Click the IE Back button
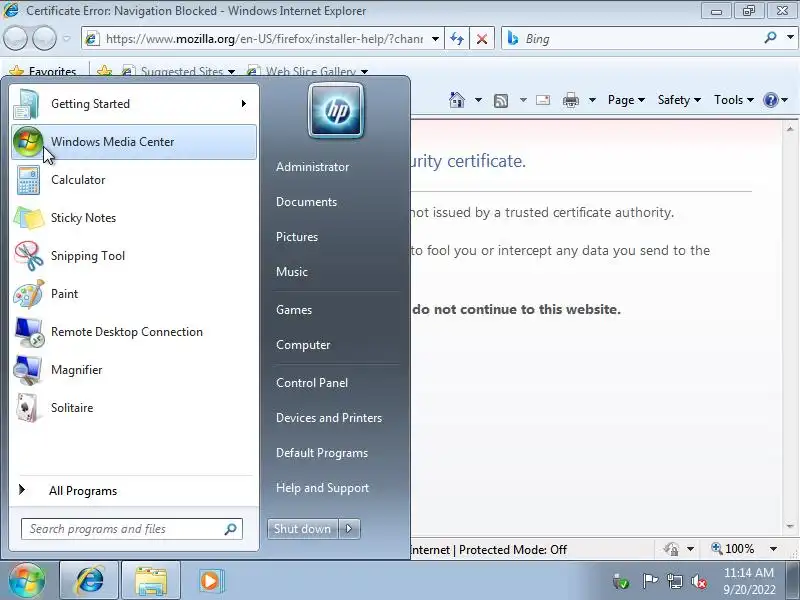This screenshot has width=800, height=600. [15, 38]
